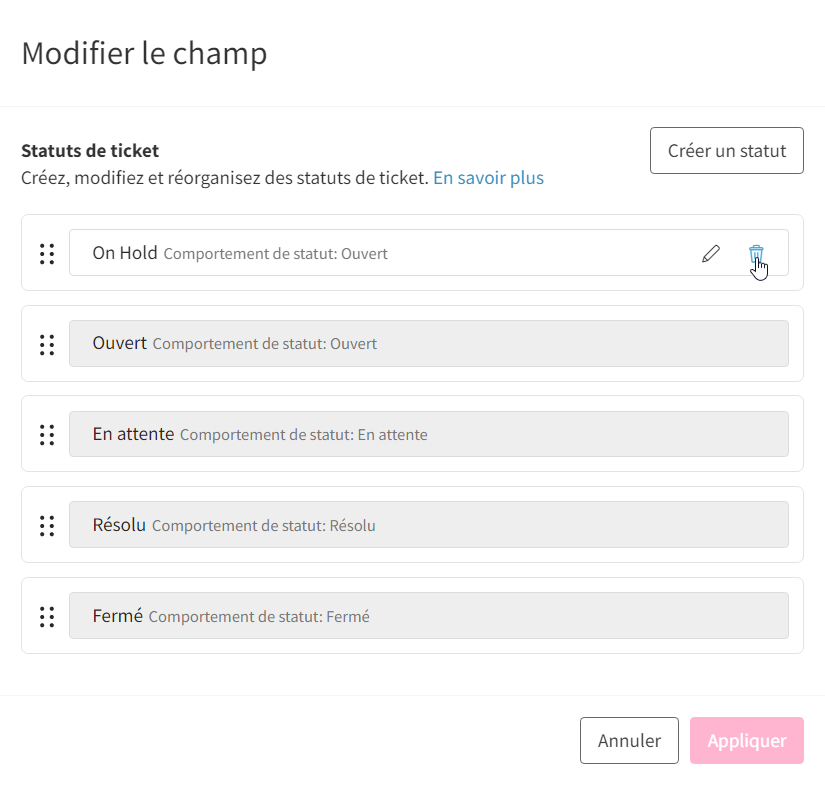Image resolution: width=825 pixels, height=785 pixels.
Task: Select the Ouvert status row
Action: coord(429,344)
